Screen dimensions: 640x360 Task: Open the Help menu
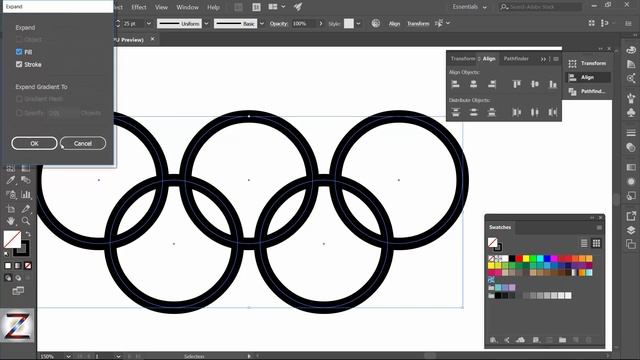pyautogui.click(x=213, y=7)
